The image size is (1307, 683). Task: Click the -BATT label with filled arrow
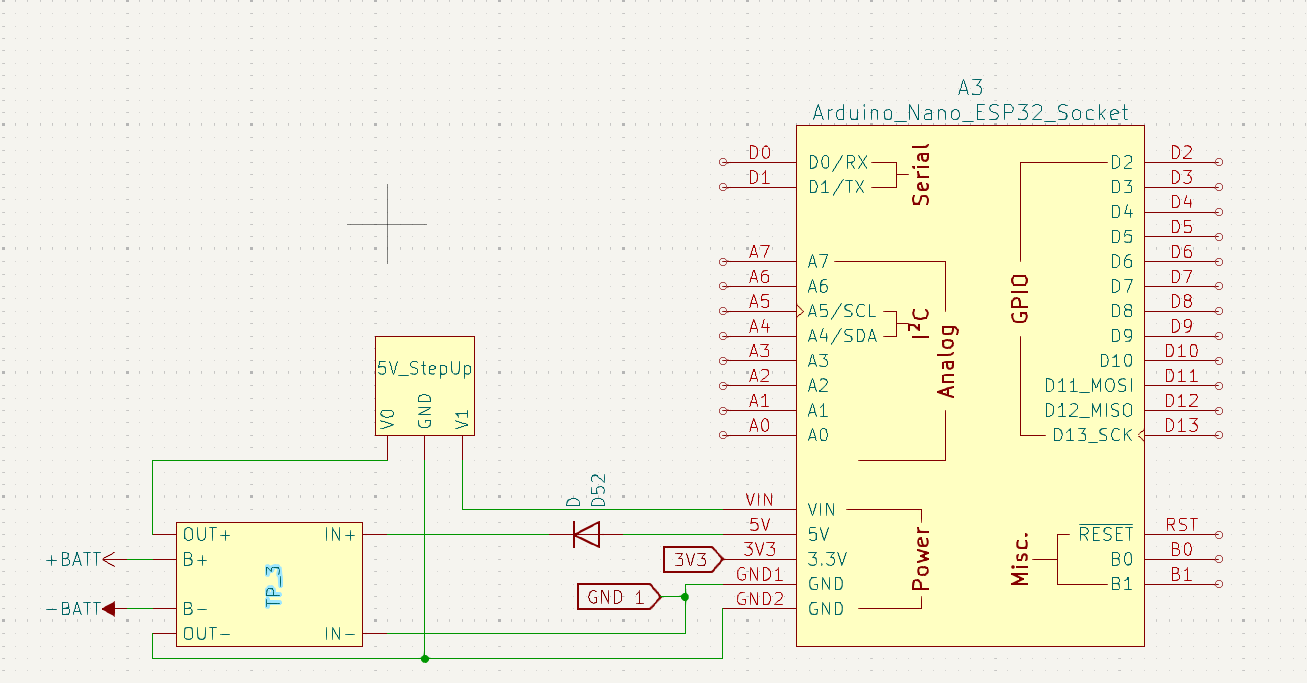pyautogui.click(x=108, y=608)
